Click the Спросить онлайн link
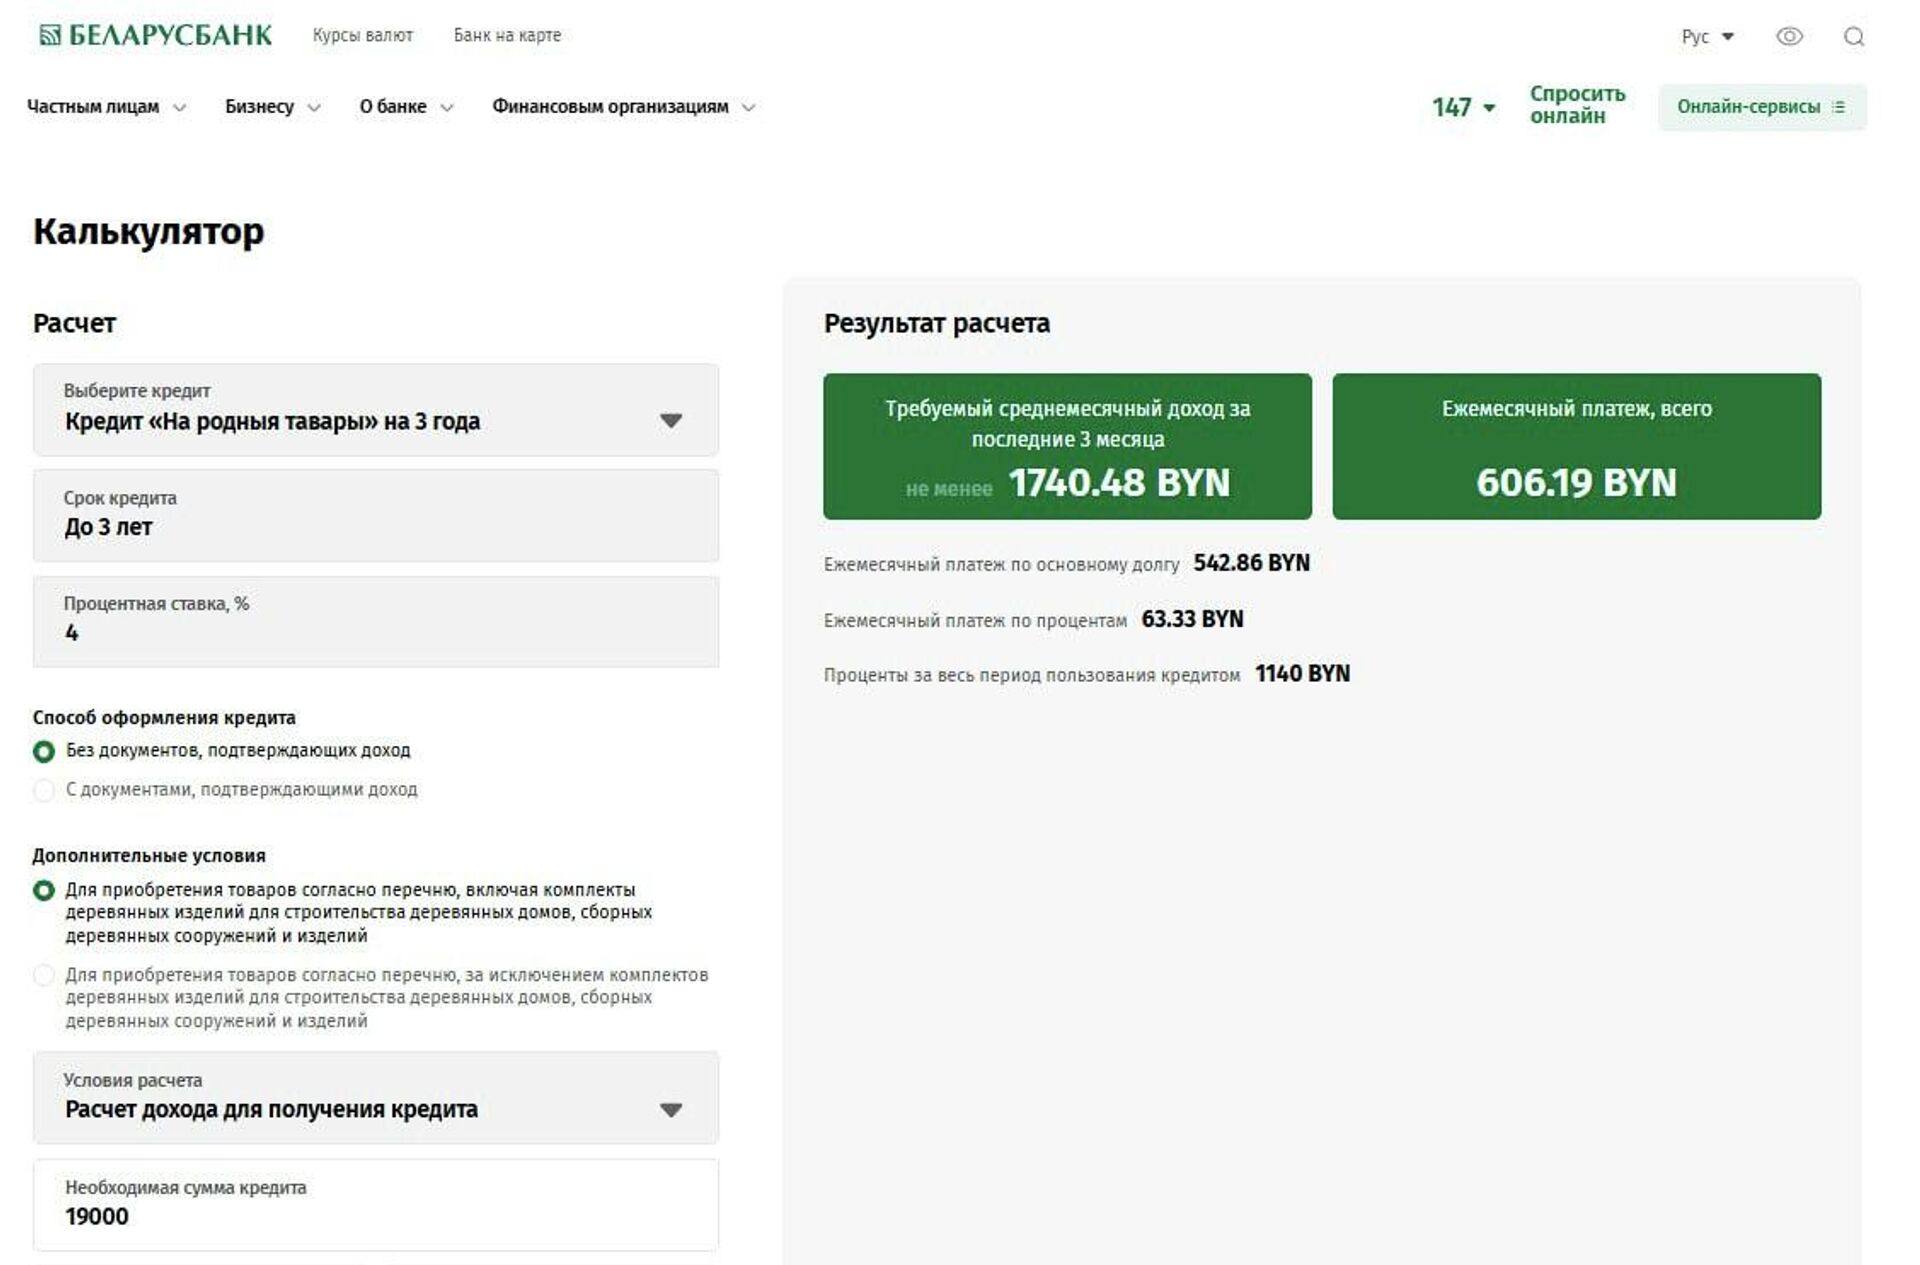 point(1577,105)
